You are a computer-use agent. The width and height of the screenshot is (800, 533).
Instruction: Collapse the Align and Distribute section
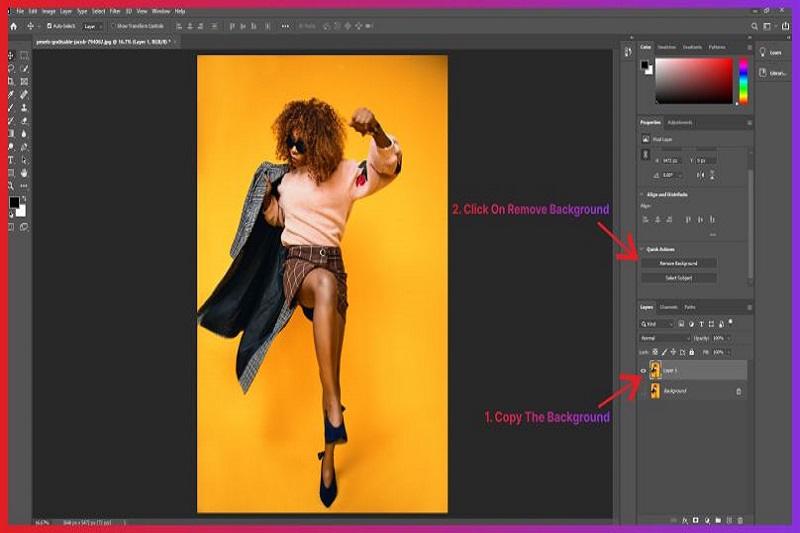click(642, 194)
